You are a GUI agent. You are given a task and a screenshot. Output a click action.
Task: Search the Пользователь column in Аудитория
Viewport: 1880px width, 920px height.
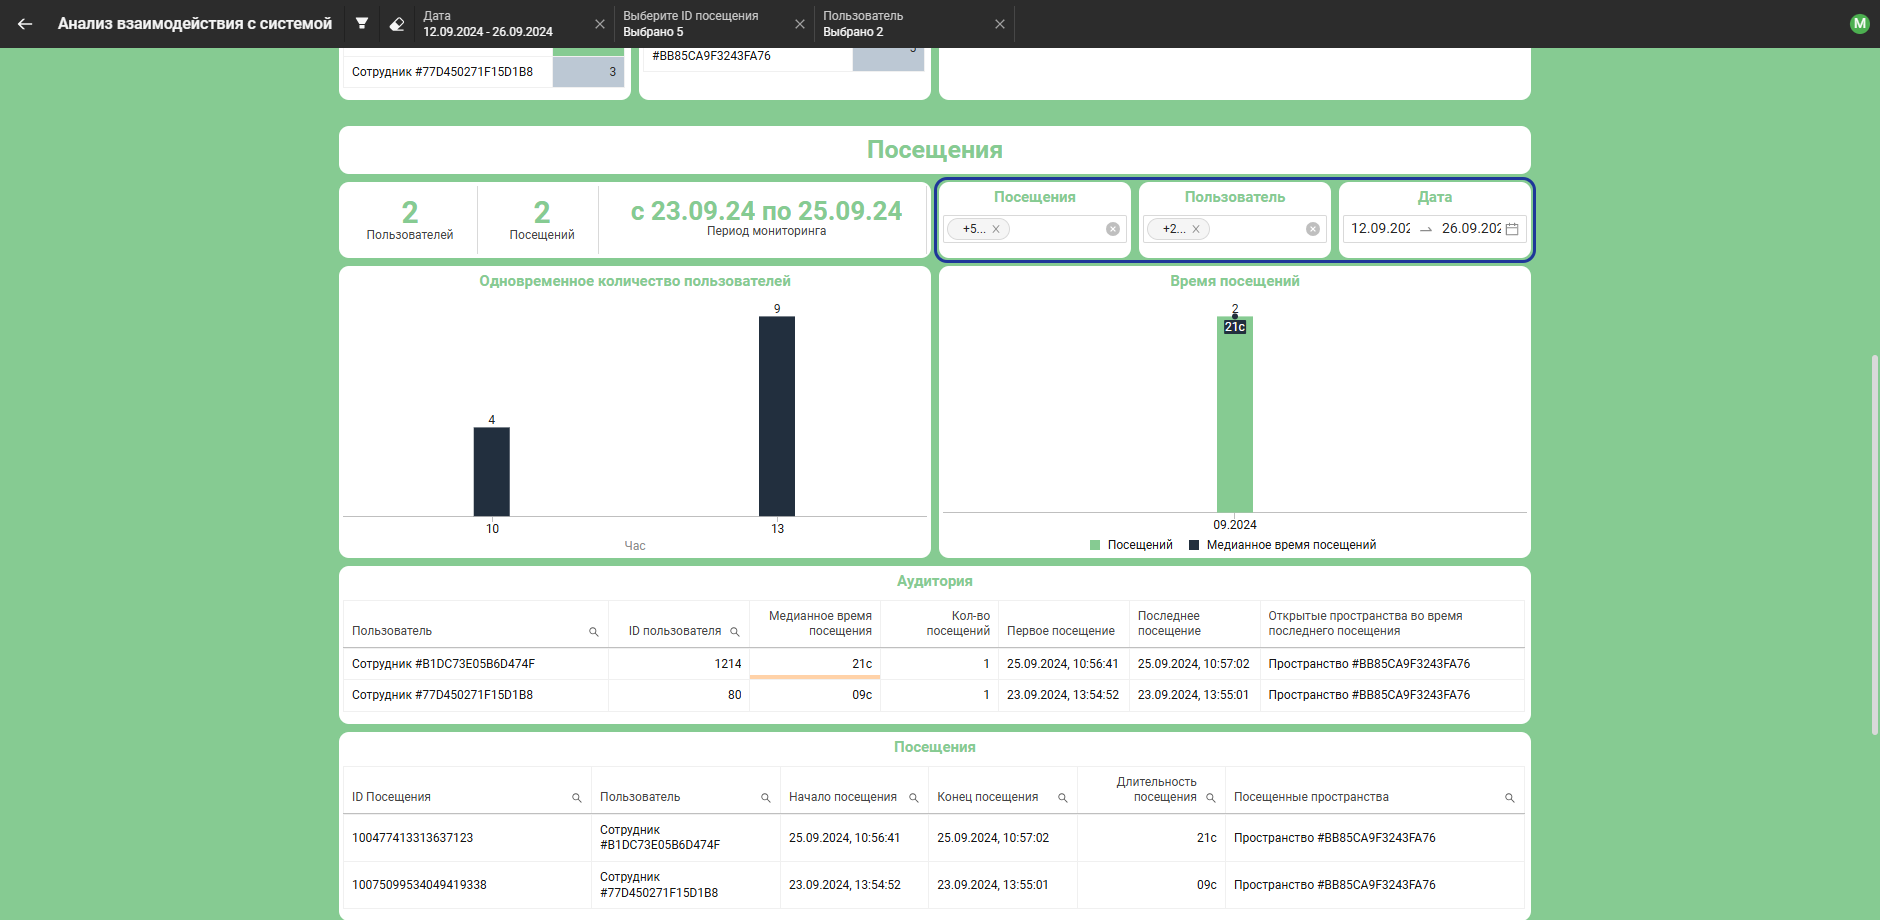594,632
